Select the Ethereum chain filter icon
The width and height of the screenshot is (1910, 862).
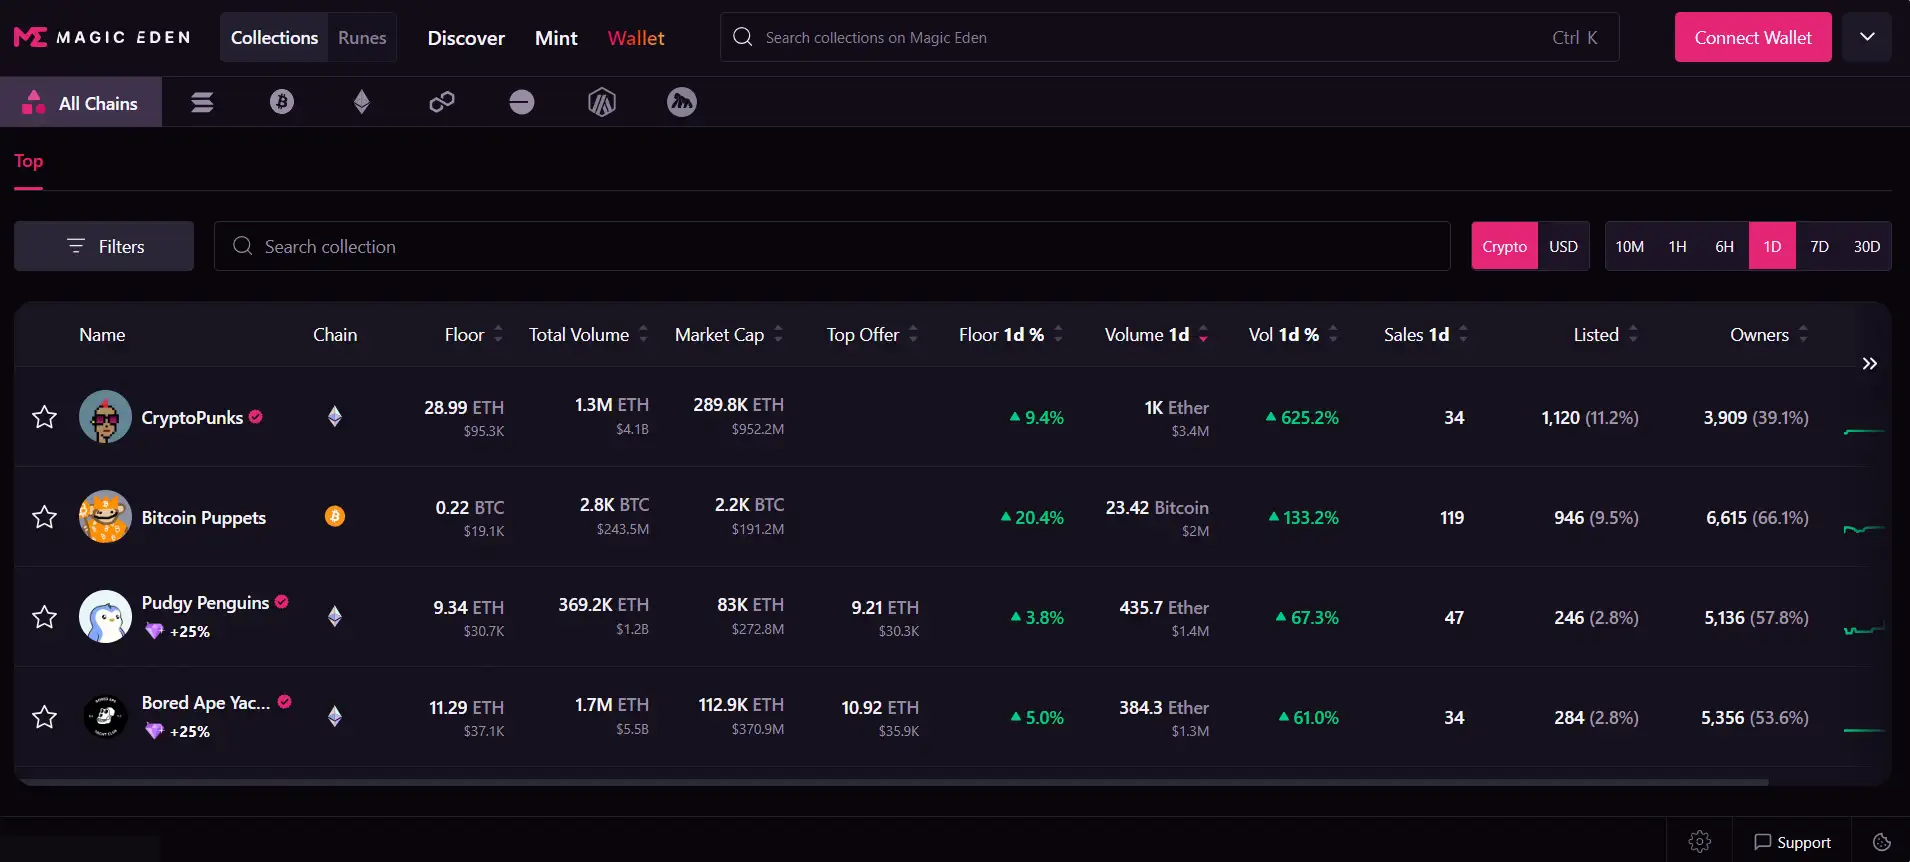tap(362, 102)
